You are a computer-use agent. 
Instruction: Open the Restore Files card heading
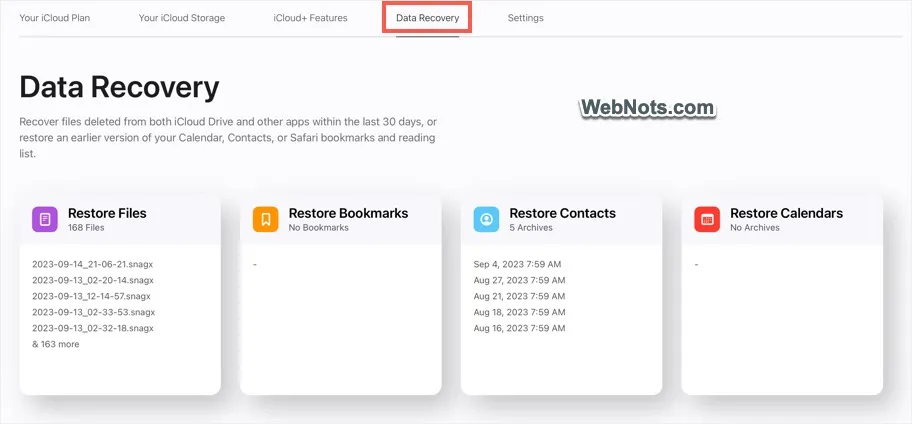[x=107, y=213]
